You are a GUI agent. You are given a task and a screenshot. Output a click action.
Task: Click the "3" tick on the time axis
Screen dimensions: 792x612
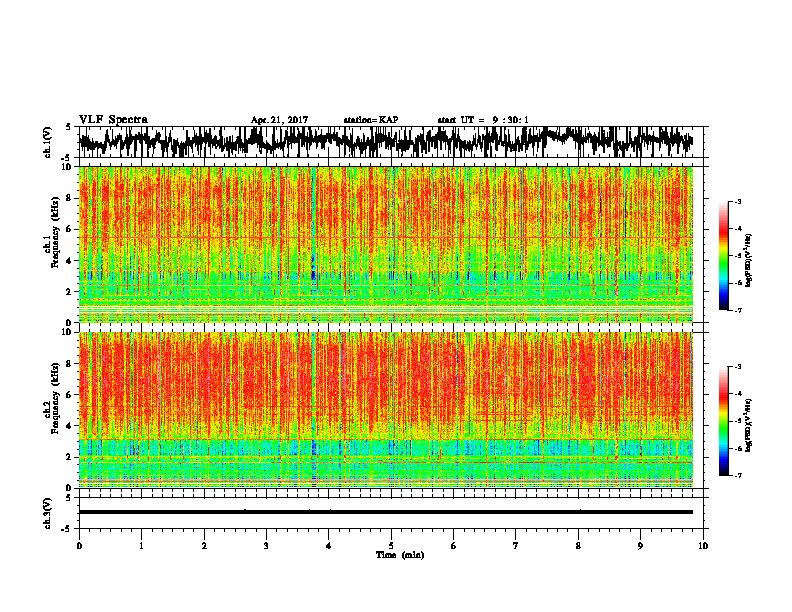point(266,546)
